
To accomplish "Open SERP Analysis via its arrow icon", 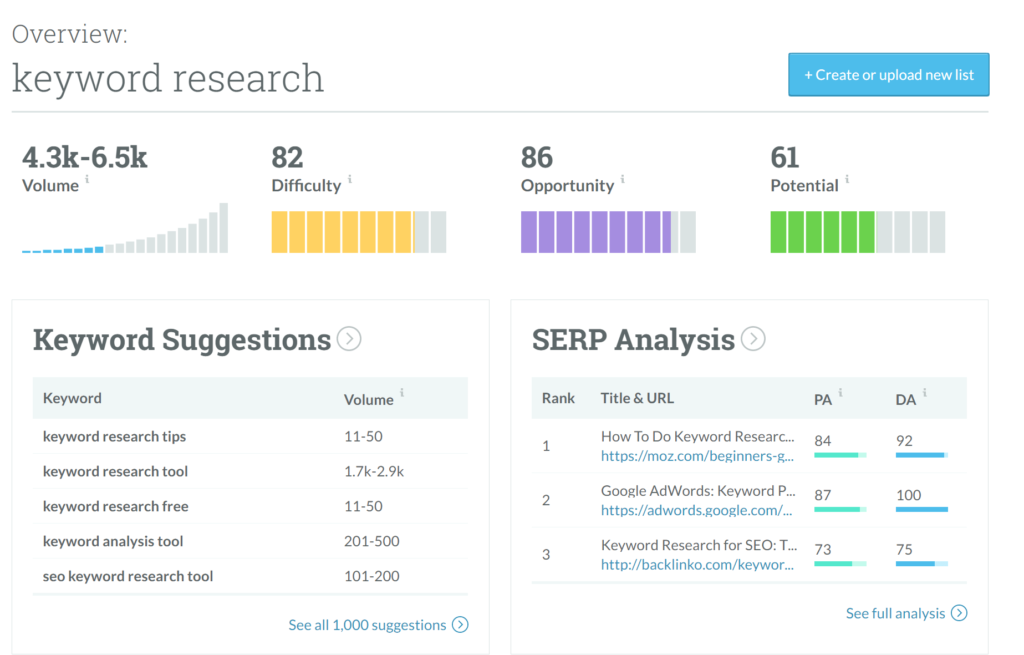I will [753, 339].
